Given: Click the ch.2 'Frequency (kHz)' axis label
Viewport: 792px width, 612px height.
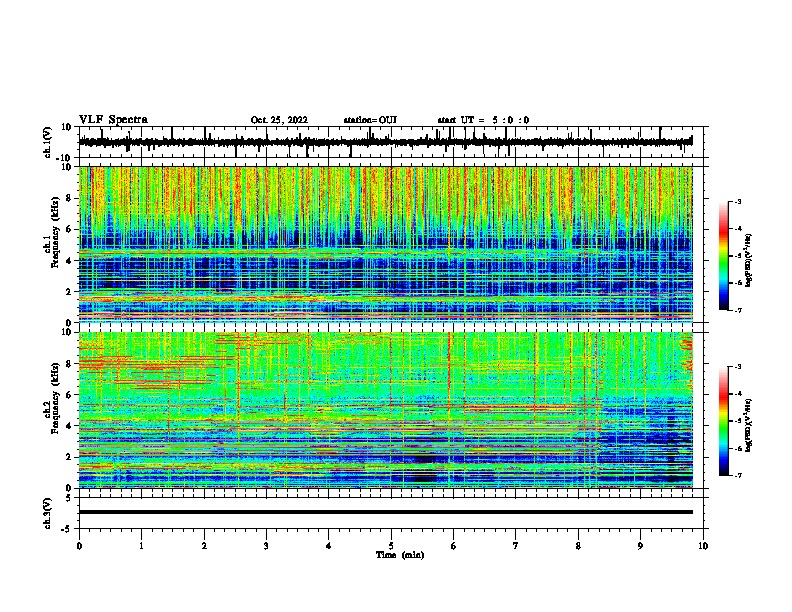Looking at the screenshot, I should pyautogui.click(x=55, y=398).
